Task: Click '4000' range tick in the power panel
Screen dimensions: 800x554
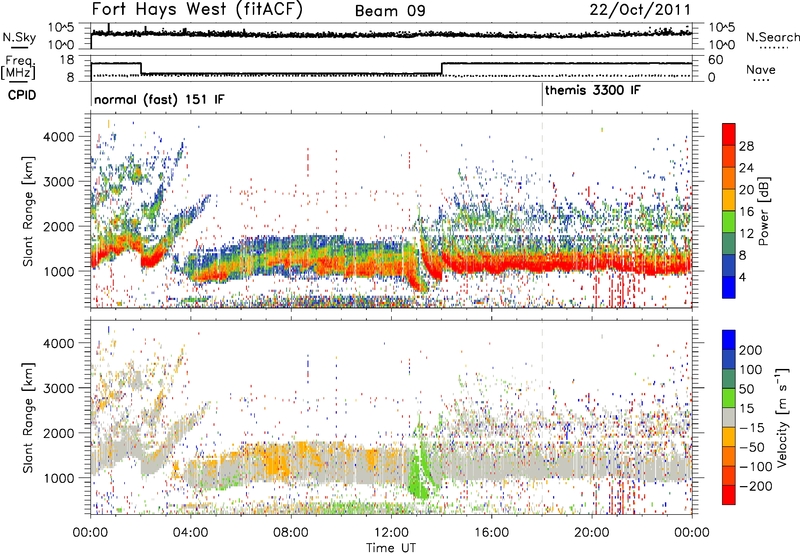Action: point(58,137)
